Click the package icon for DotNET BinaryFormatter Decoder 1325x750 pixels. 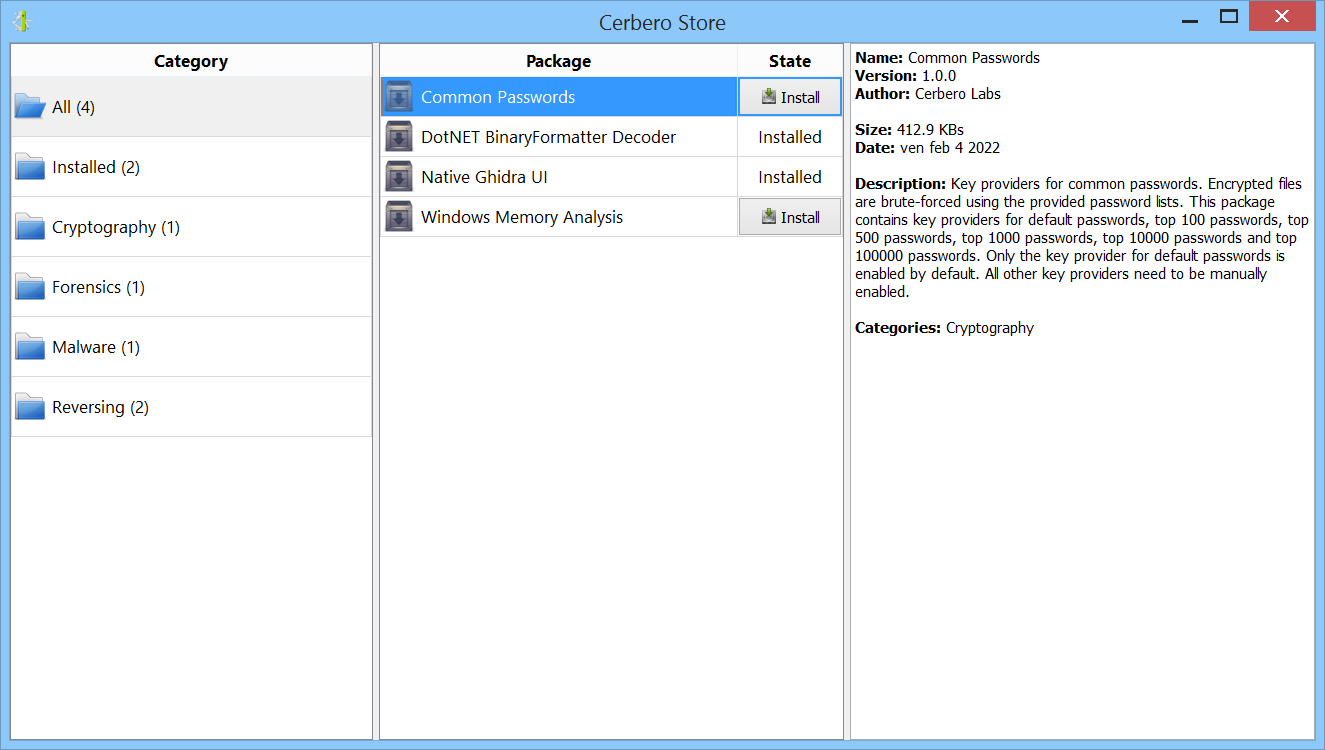tap(399, 137)
